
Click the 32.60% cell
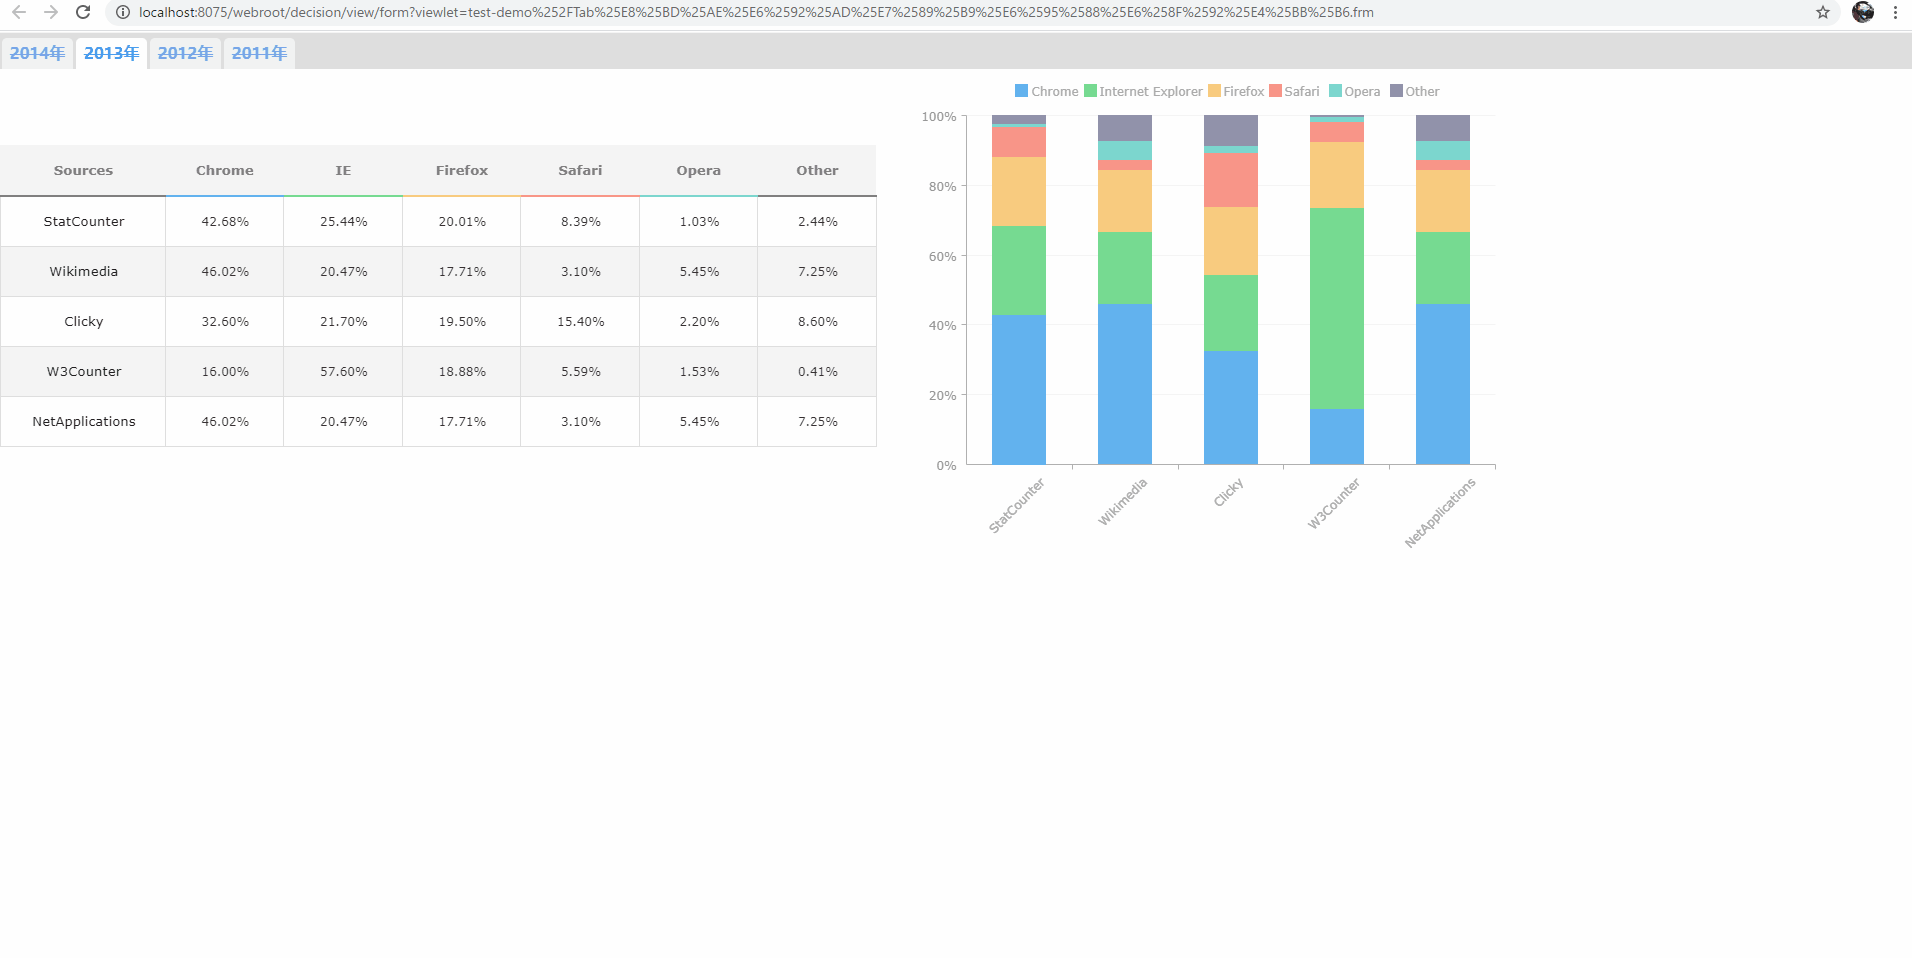coord(225,322)
